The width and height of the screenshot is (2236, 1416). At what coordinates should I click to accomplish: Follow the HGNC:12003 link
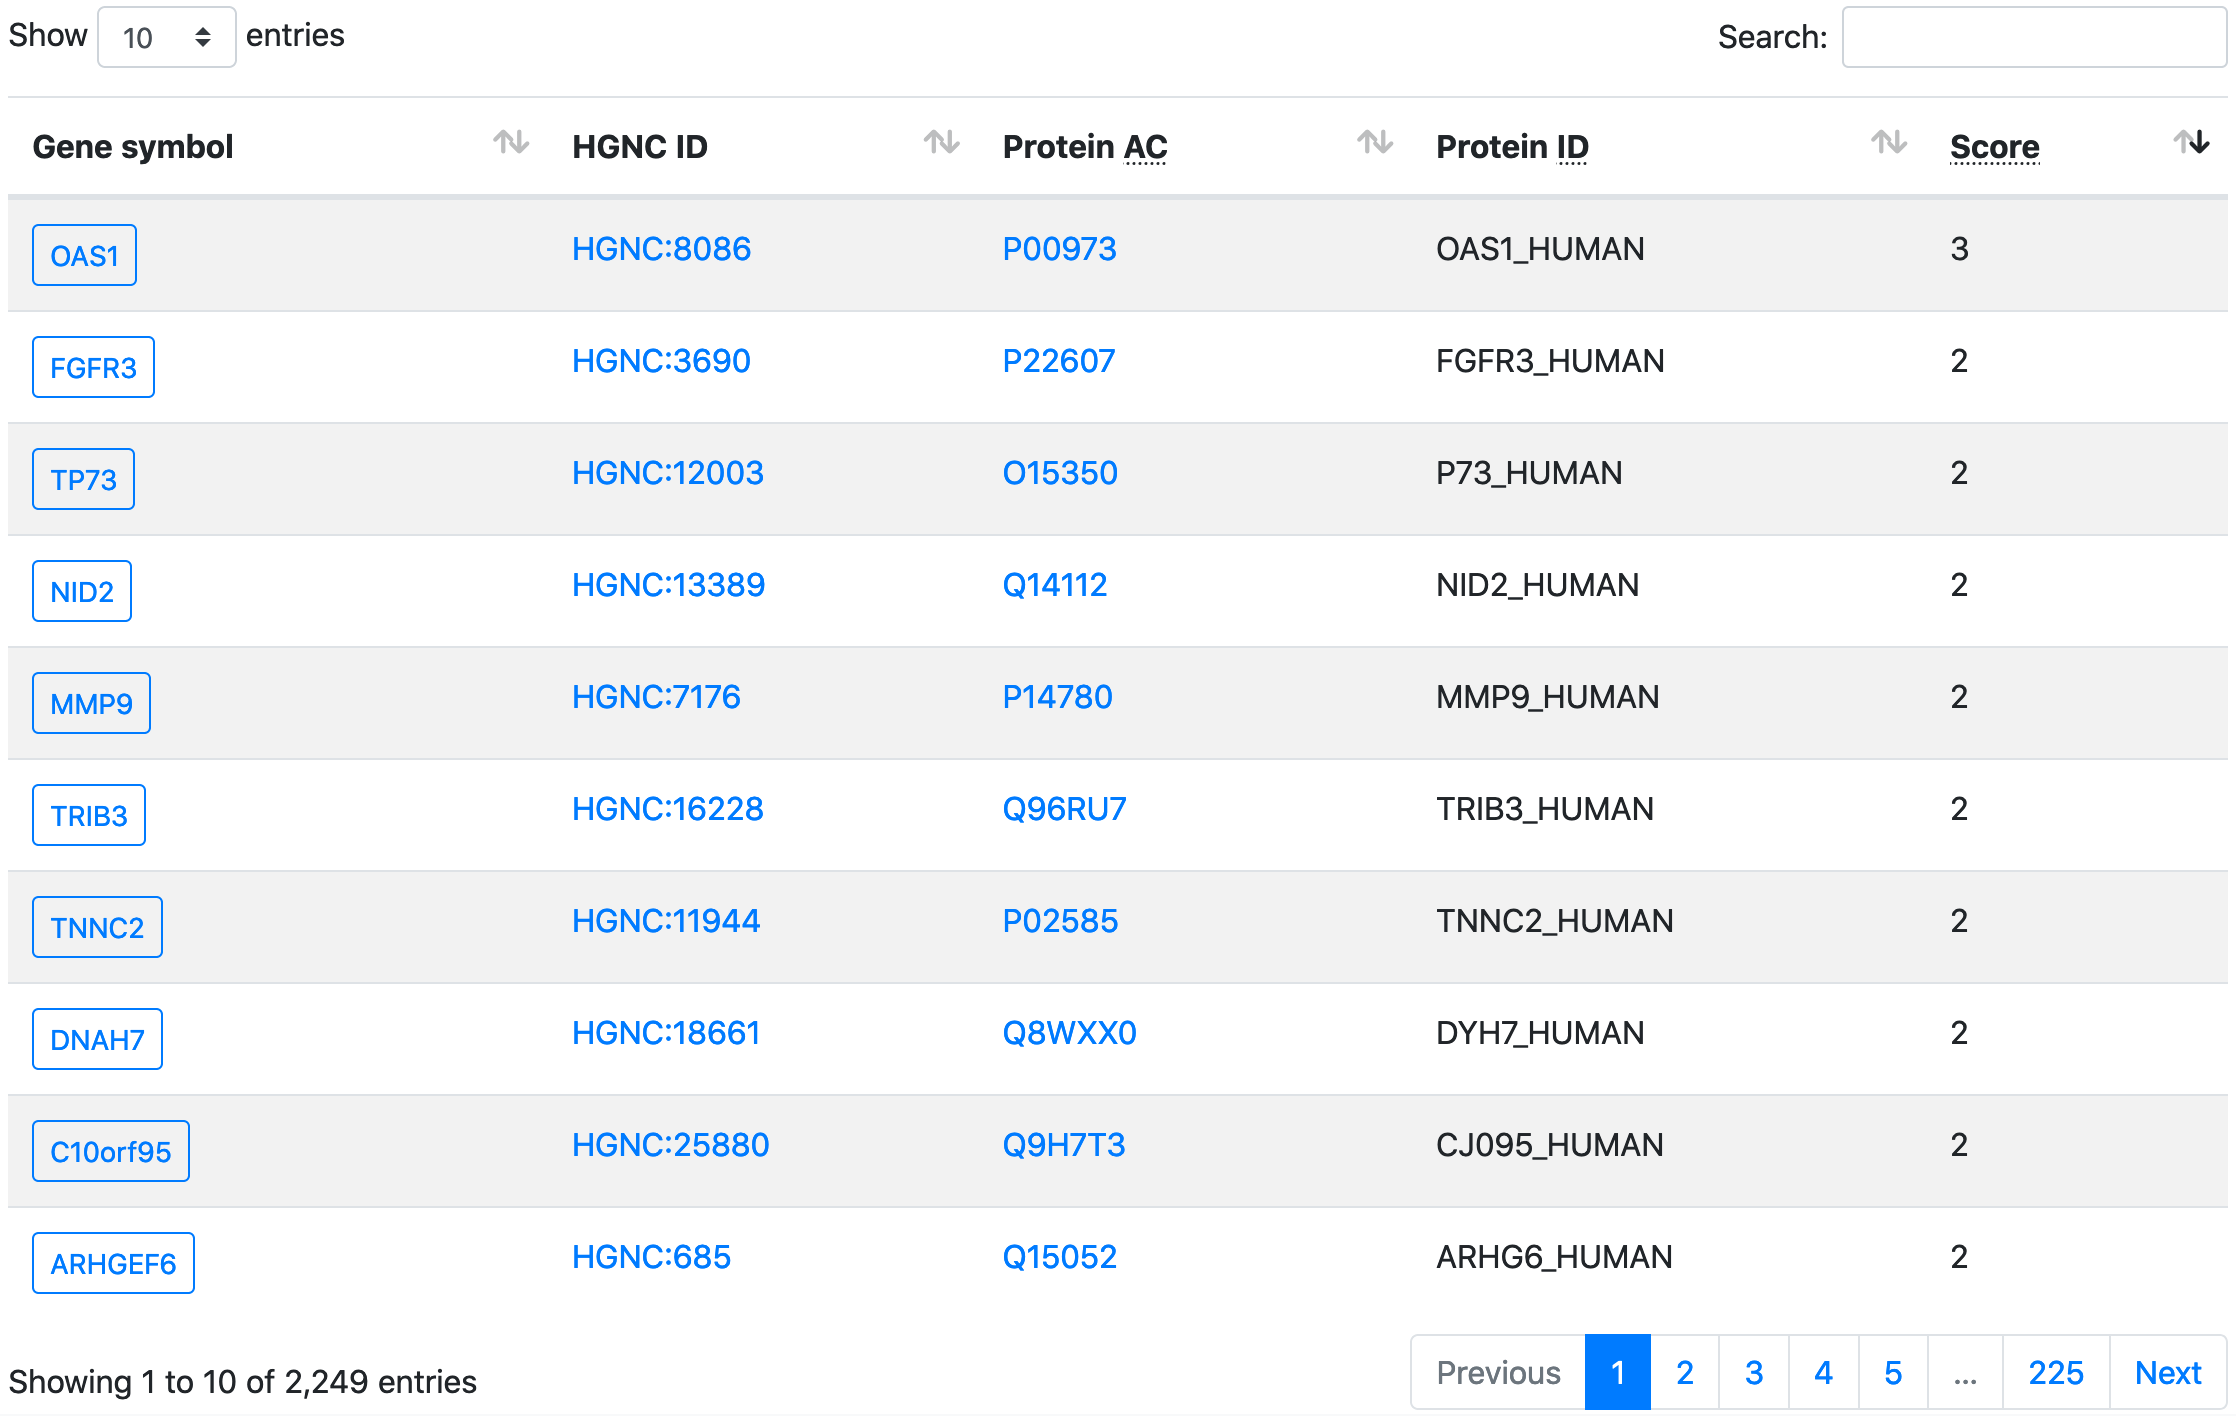point(668,473)
